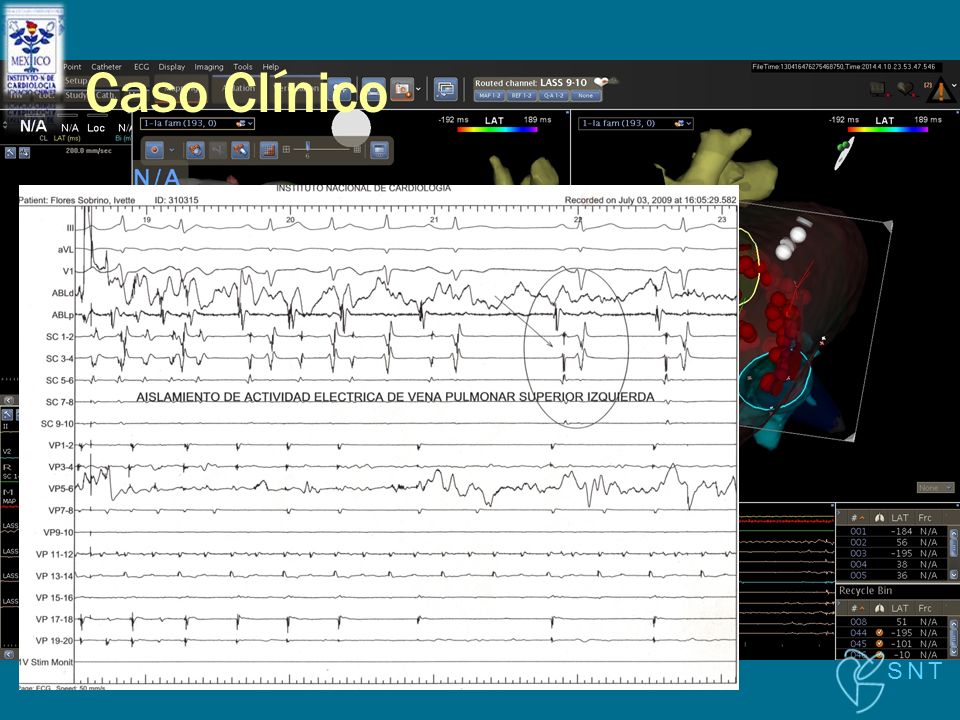
Task: Click the multi-window layout toolbar icon
Action: click(x=446, y=89)
